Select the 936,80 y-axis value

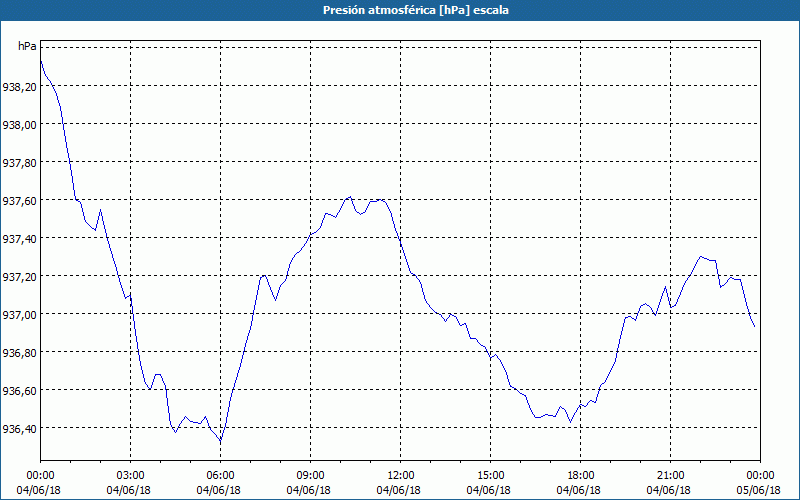pos(19,353)
